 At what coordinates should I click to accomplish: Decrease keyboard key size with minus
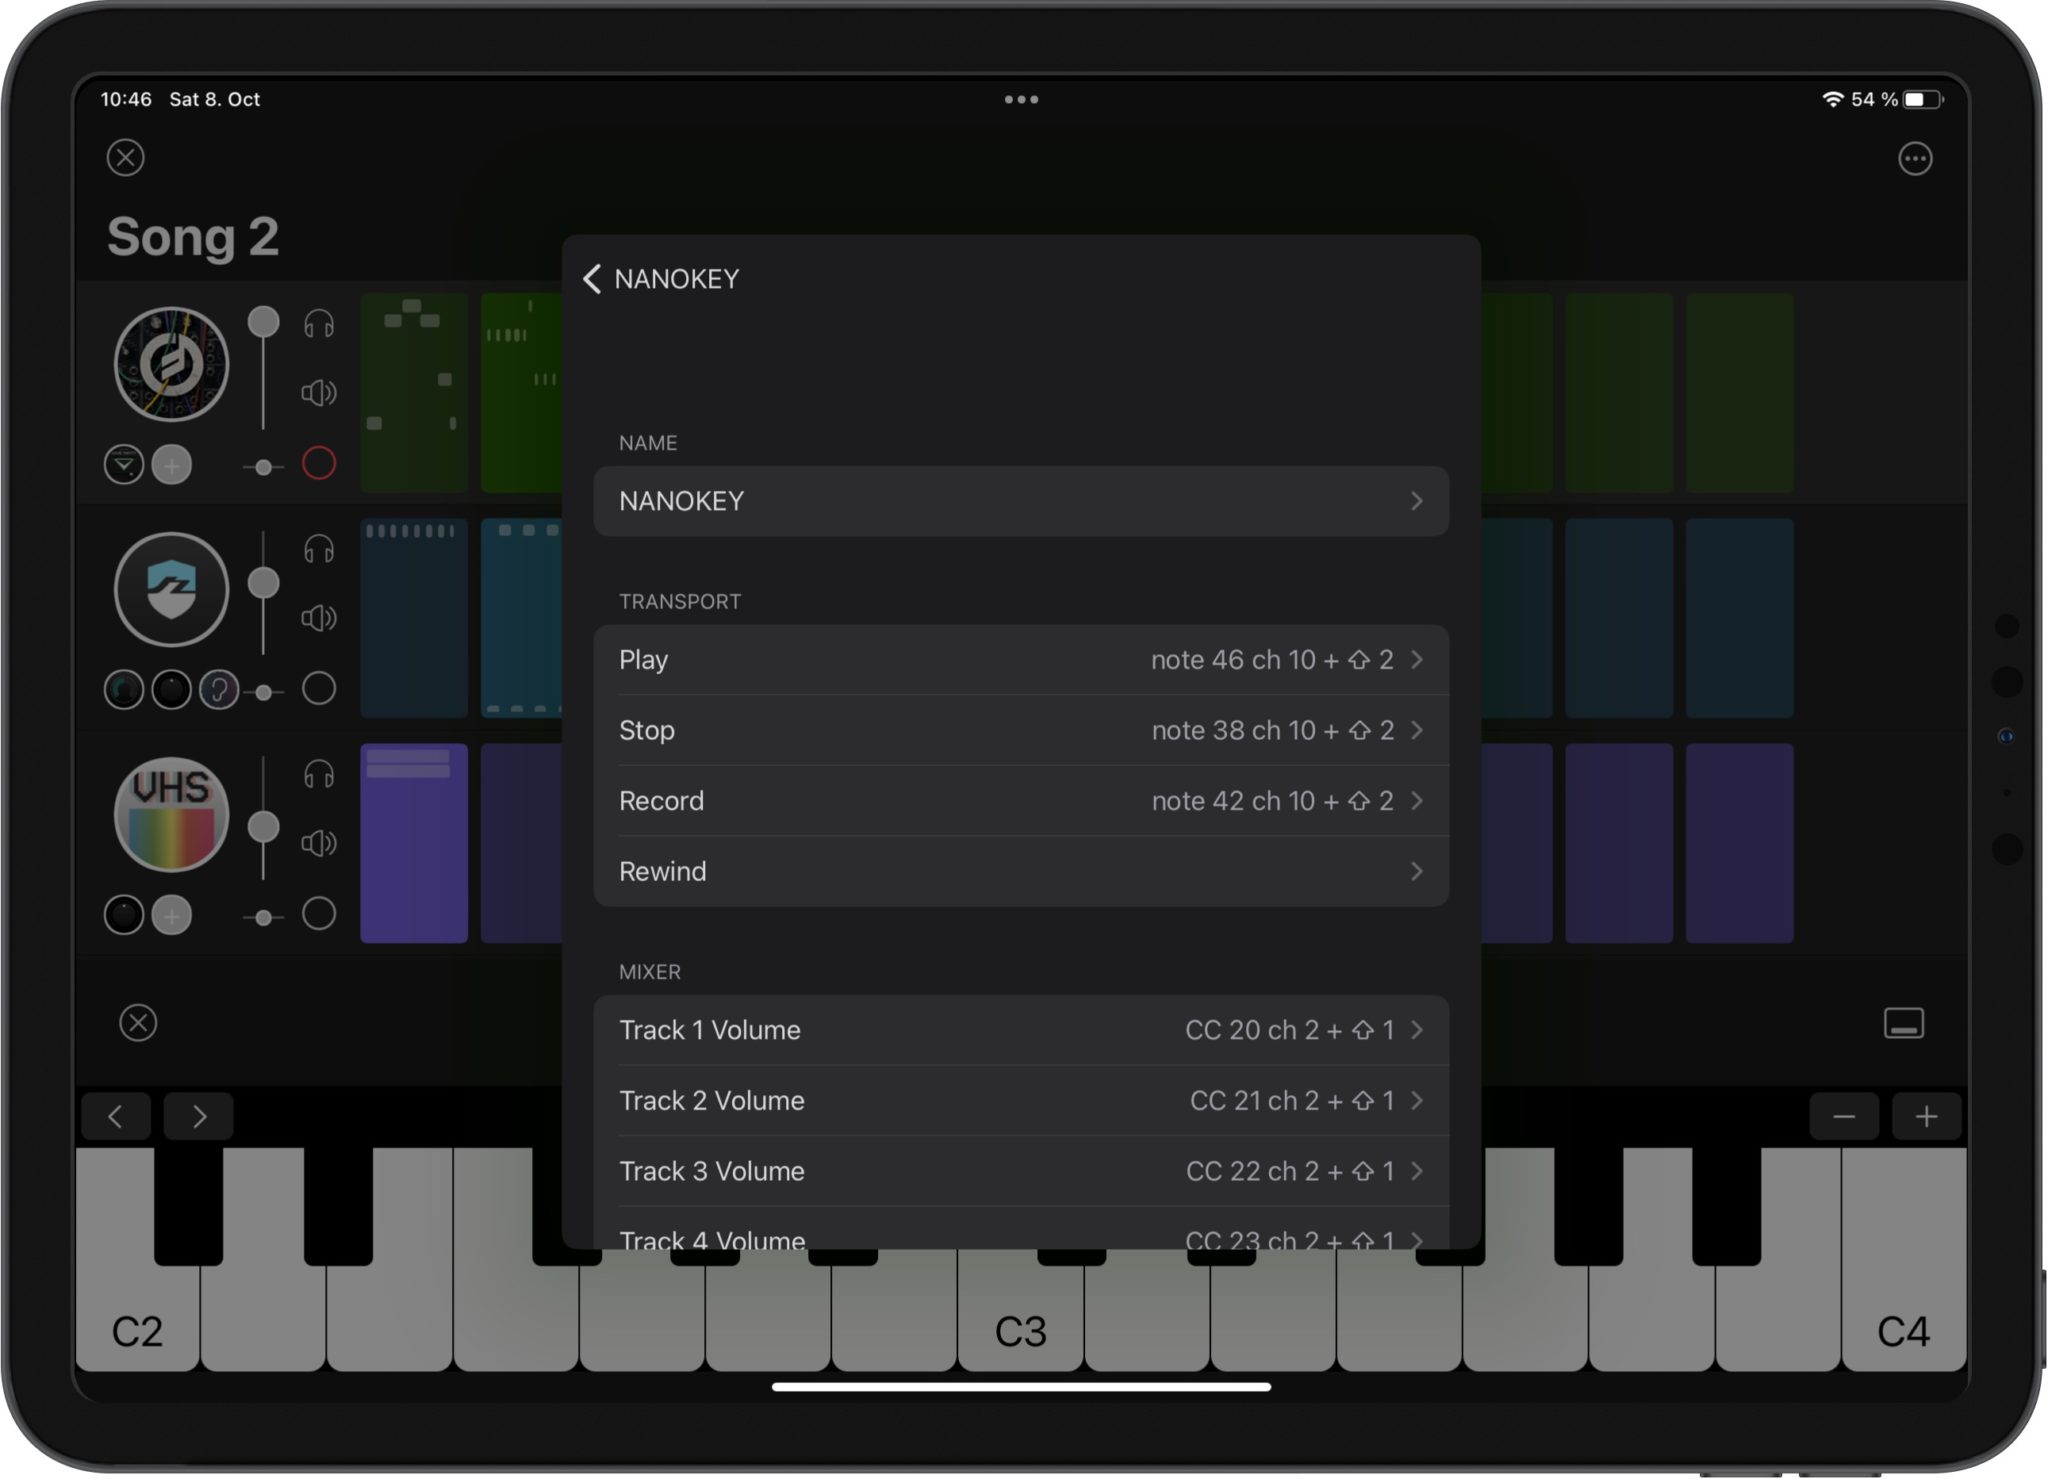point(1844,1116)
